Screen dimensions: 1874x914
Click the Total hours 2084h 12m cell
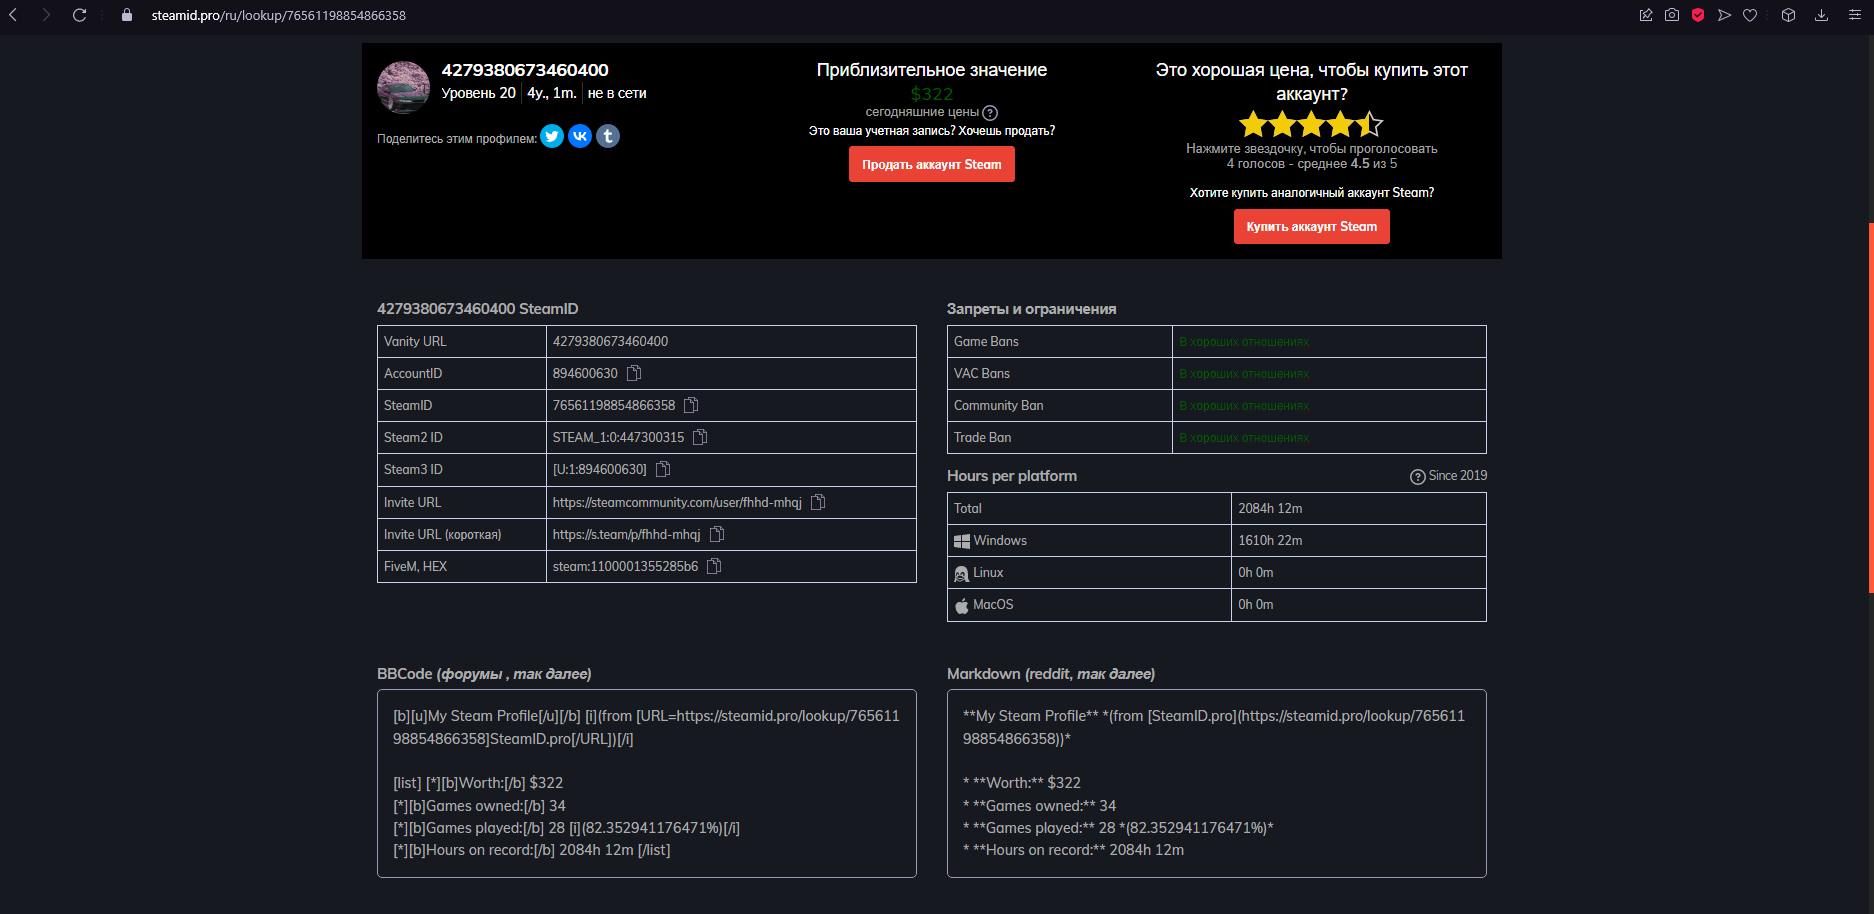(1358, 508)
